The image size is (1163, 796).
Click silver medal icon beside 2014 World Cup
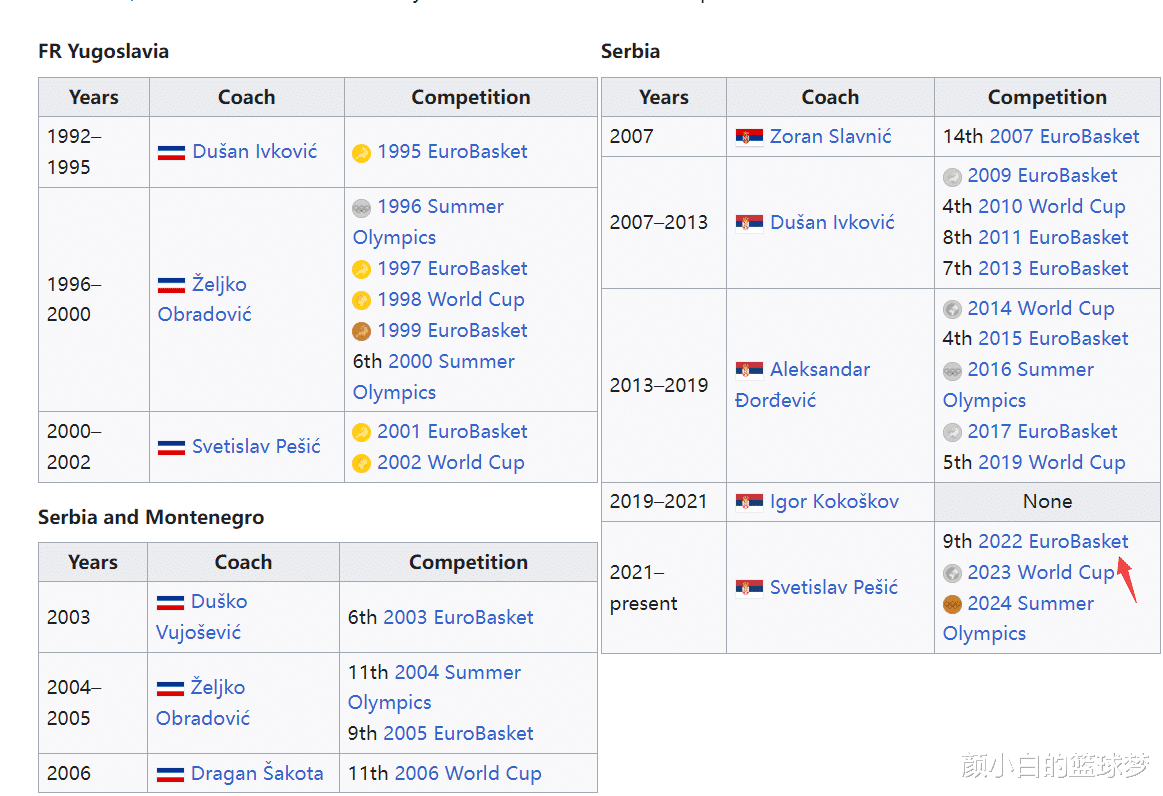pyautogui.click(x=952, y=309)
